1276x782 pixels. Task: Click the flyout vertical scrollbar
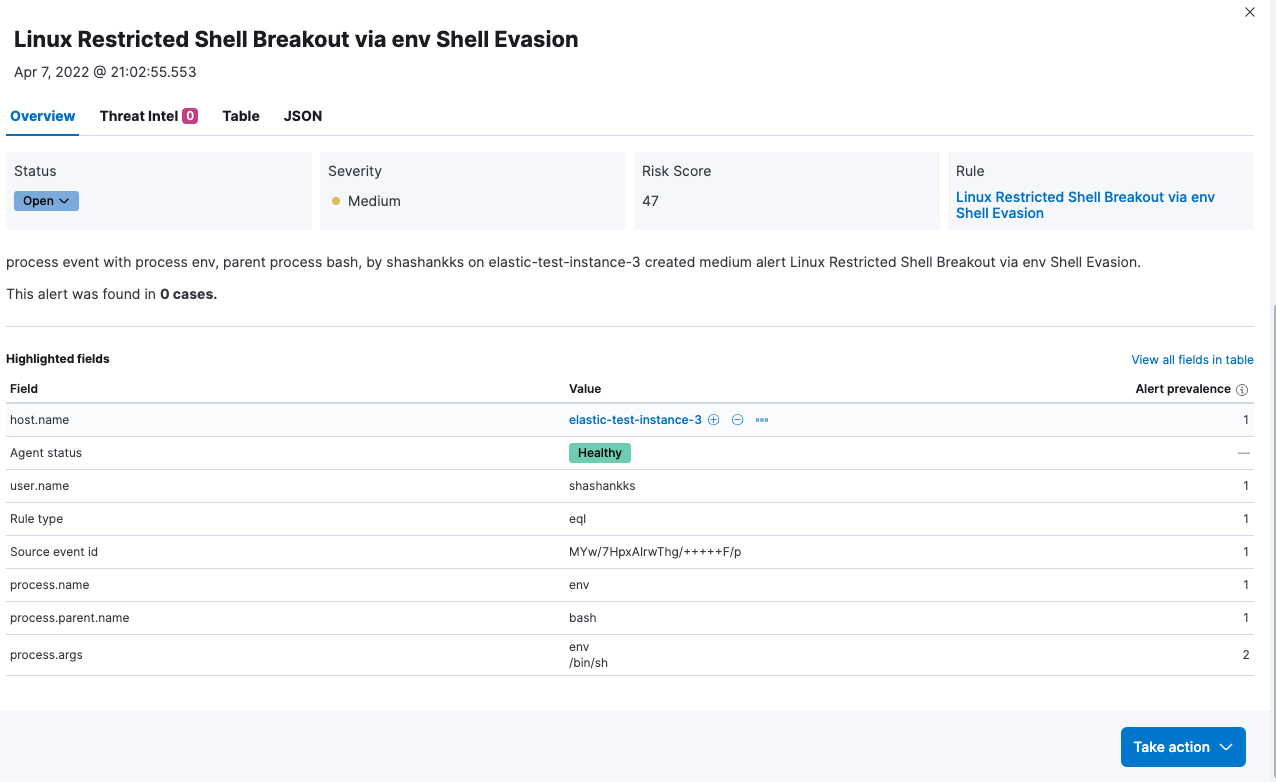tap(1272, 540)
